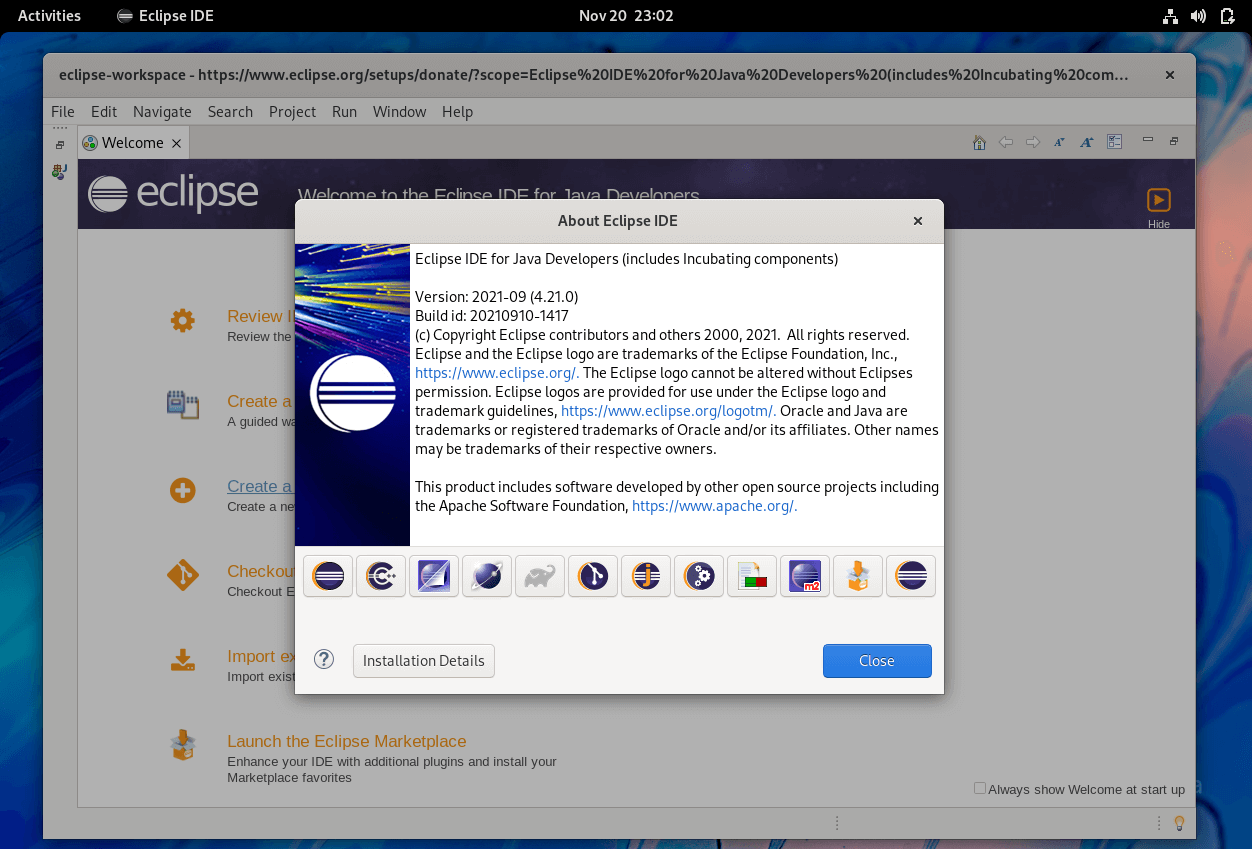Click the "Version: 2021-09 (4.21.0)" text
Viewport: 1252px width, 849px height.
point(497,297)
